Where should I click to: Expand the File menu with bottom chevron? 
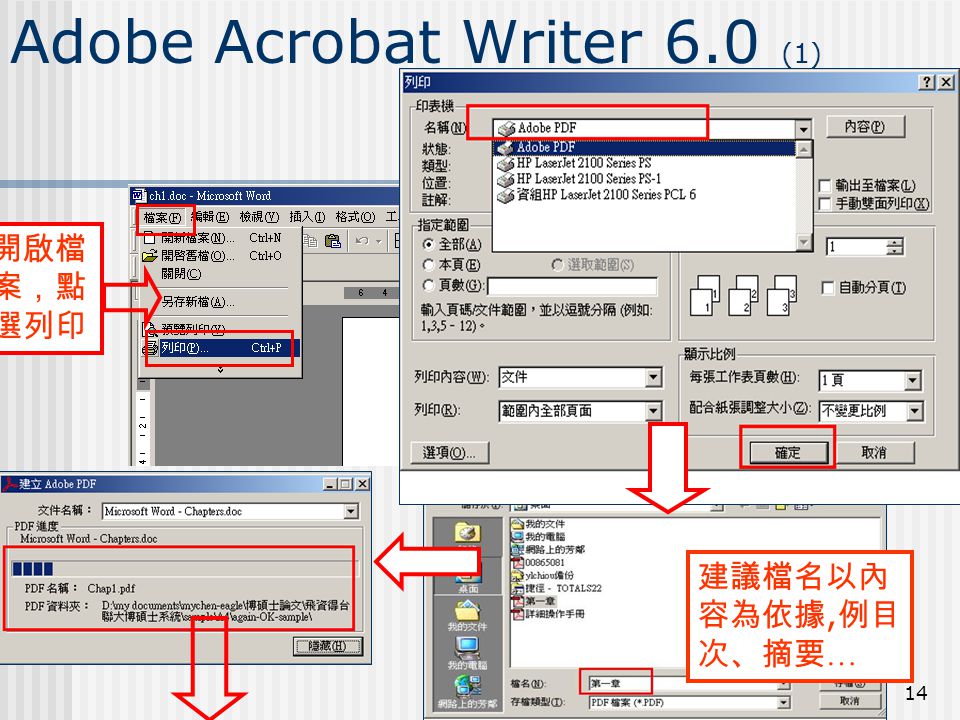click(x=220, y=370)
